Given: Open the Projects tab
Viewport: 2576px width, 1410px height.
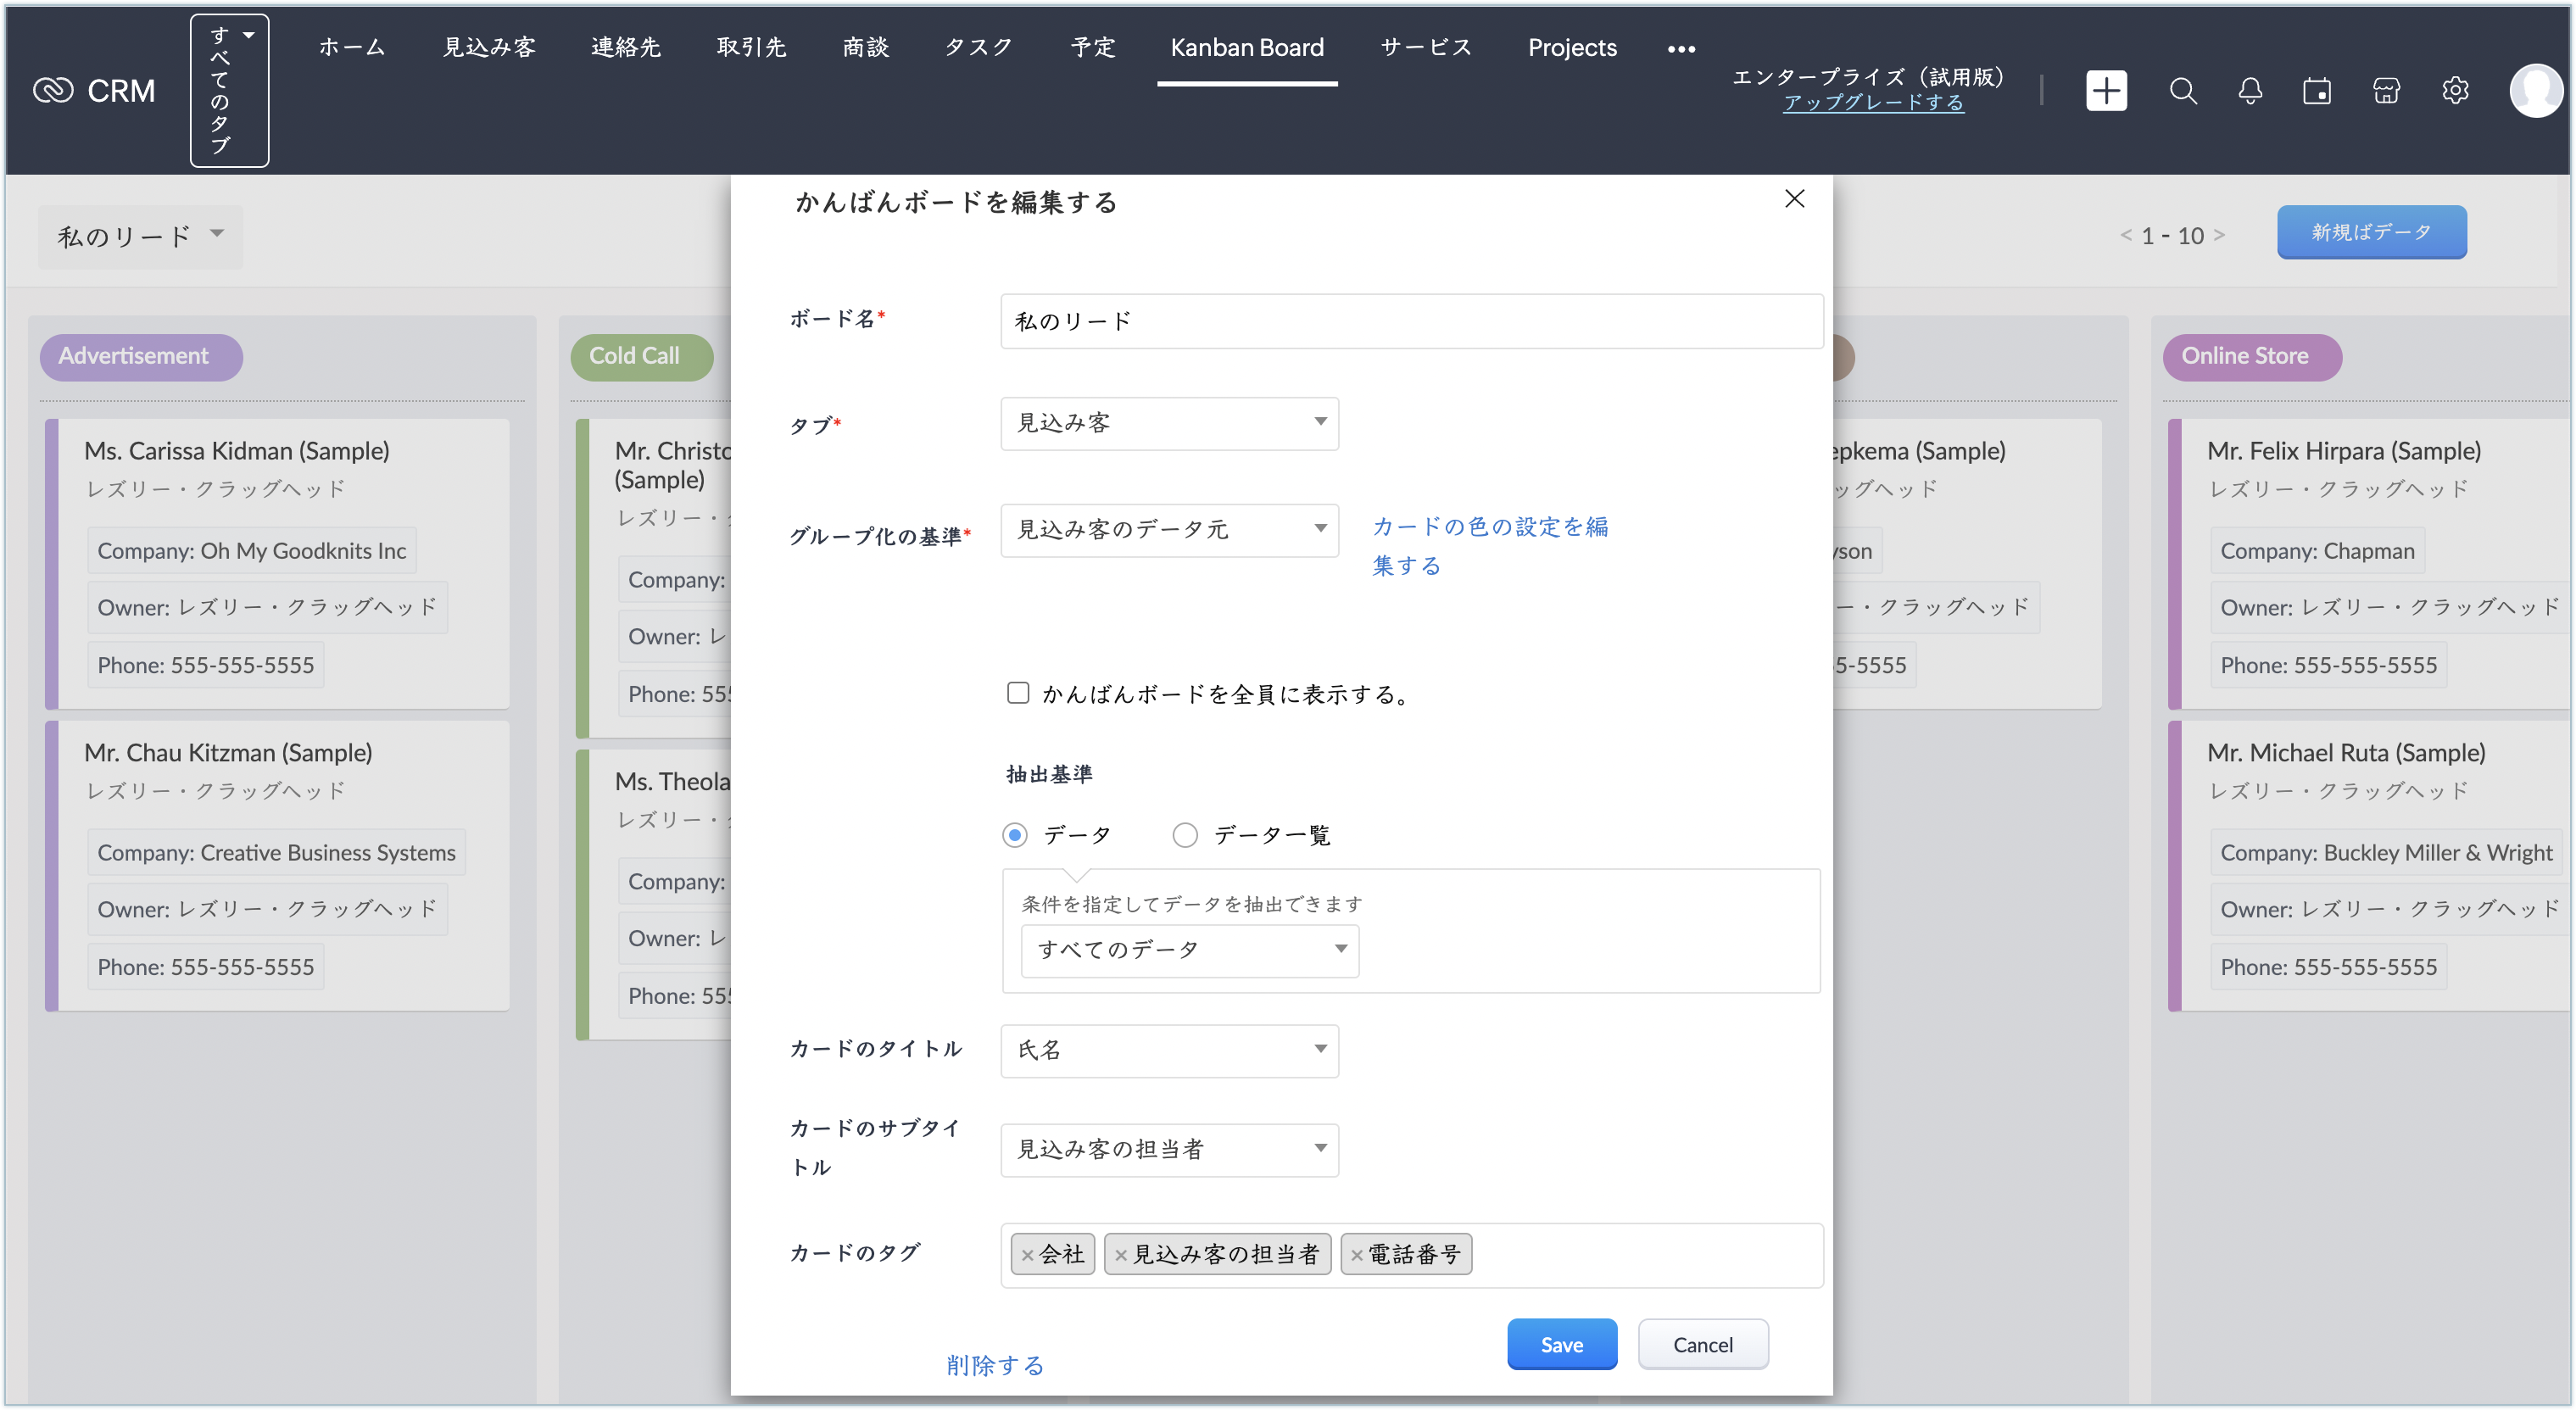Looking at the screenshot, I should click(x=1571, y=47).
